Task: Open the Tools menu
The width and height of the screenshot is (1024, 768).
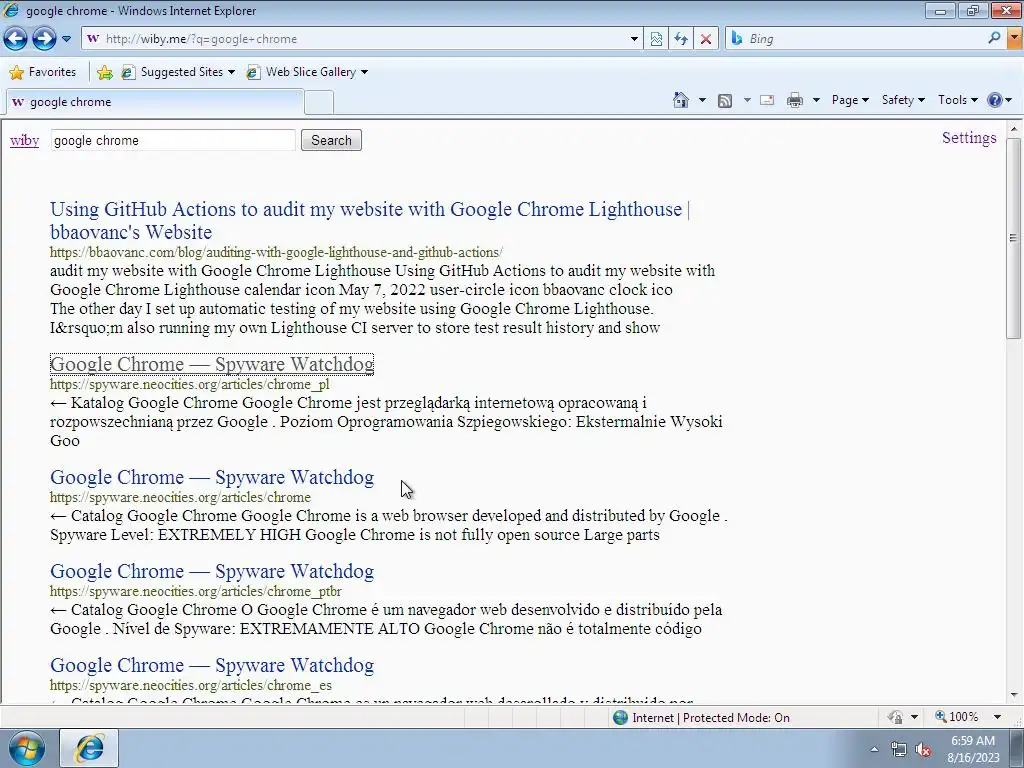Action: (x=957, y=100)
